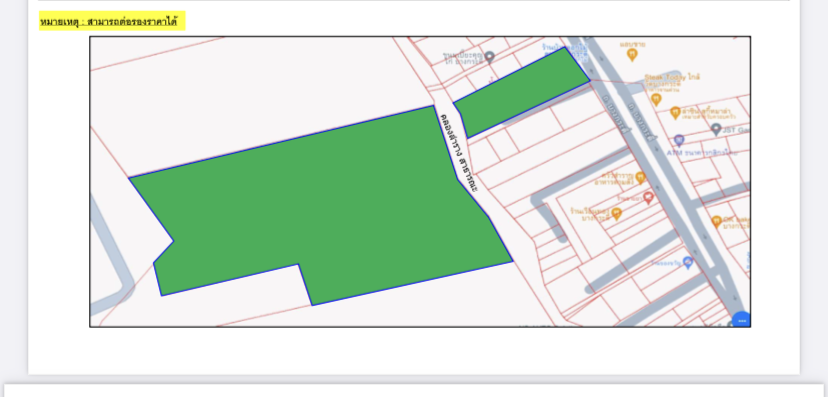Viewport: 828px width, 397px height.
Task: Click the gray pin beside JST label
Action: (x=716, y=129)
